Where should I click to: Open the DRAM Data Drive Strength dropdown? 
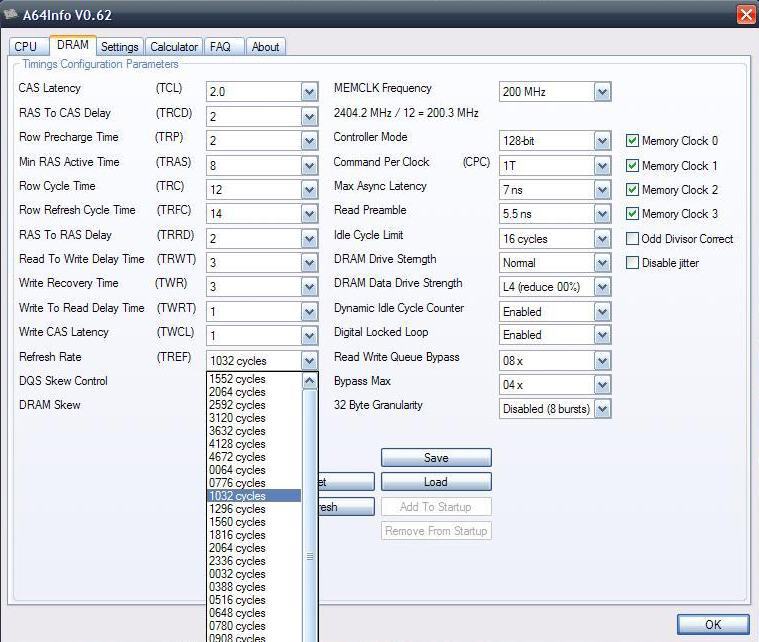[602, 287]
